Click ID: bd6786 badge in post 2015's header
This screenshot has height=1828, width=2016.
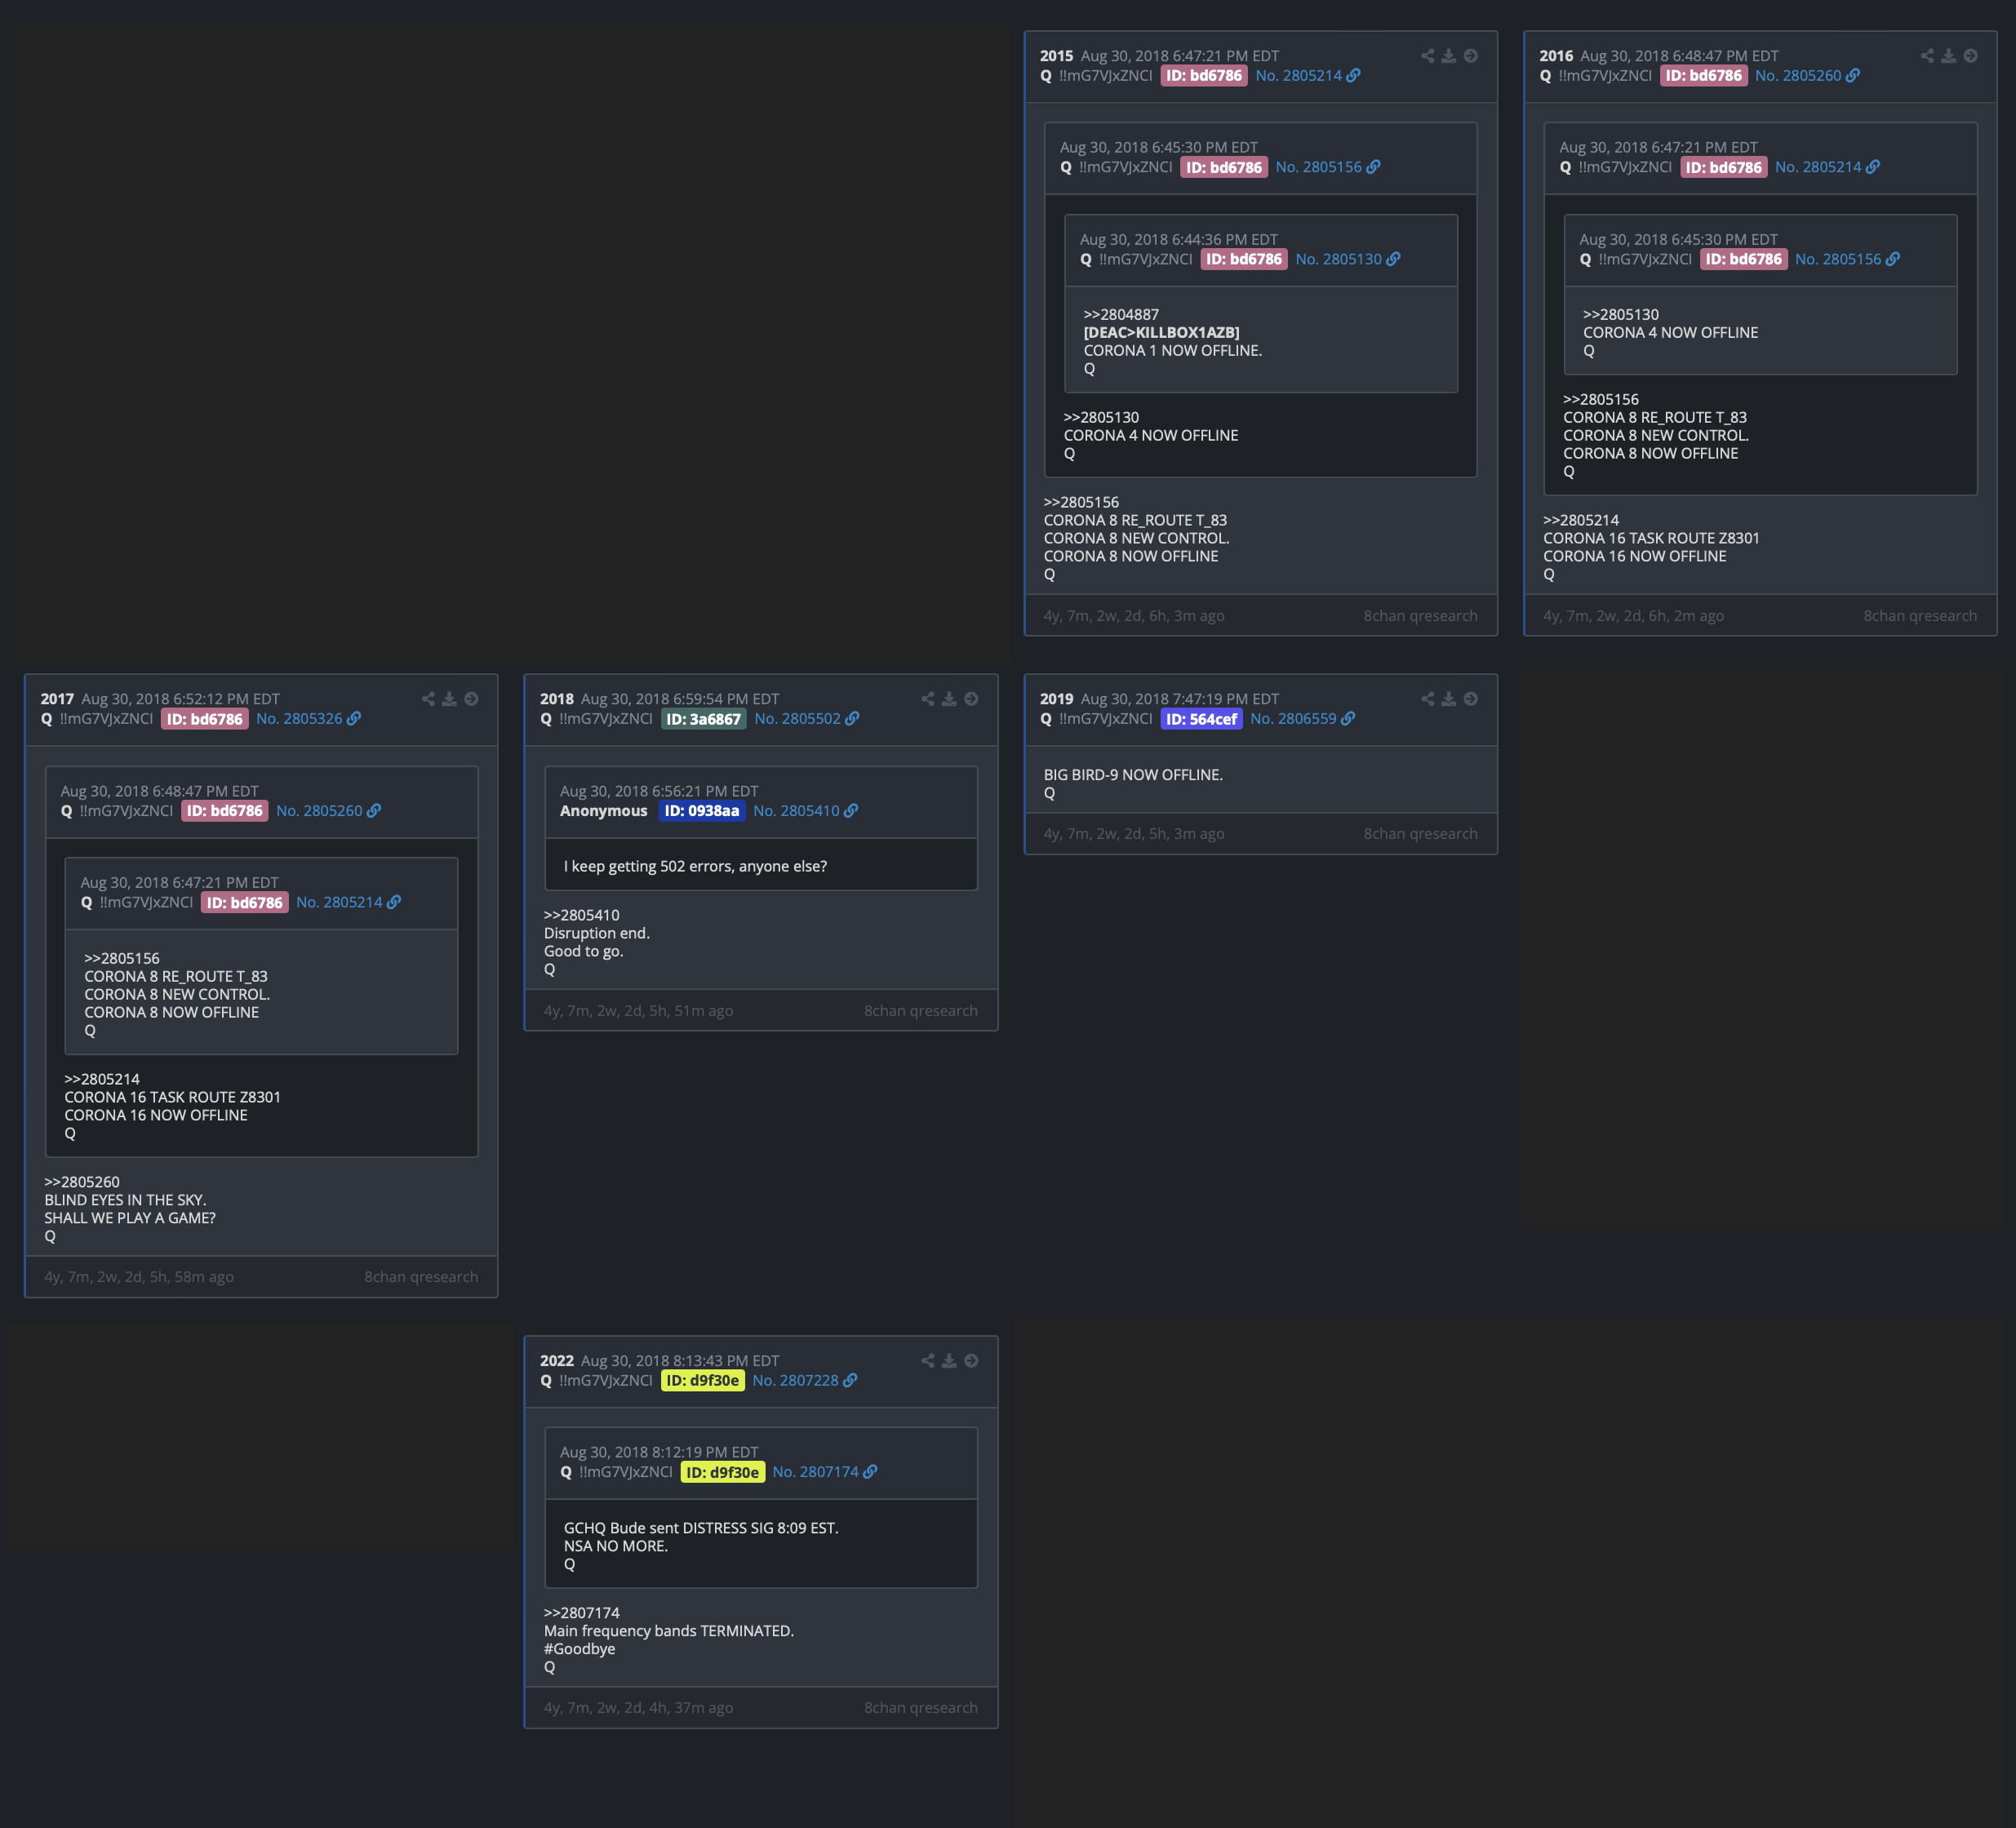pos(1203,76)
